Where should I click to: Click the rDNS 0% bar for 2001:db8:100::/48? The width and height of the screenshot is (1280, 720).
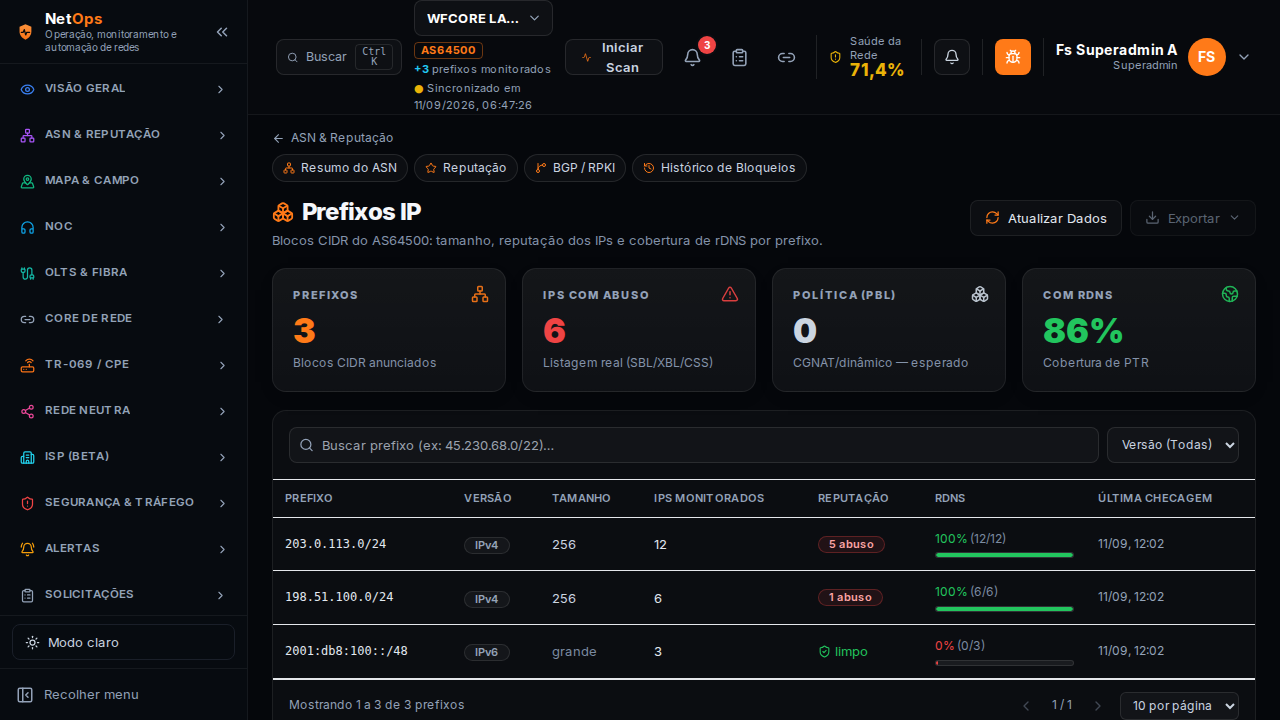[1004, 663]
